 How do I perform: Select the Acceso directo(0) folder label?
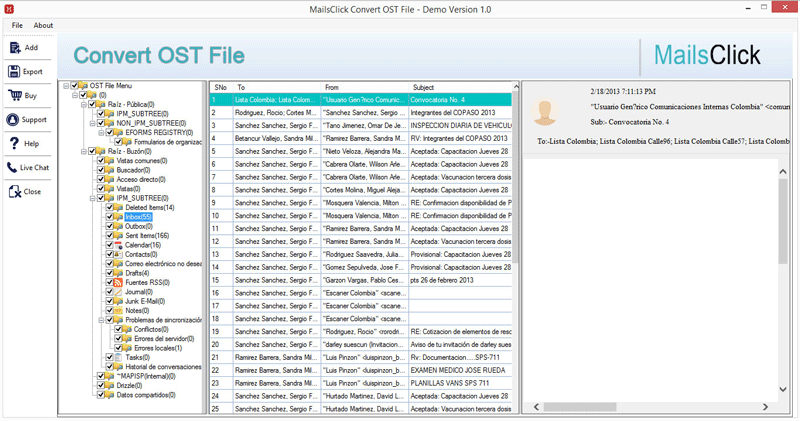(141, 180)
